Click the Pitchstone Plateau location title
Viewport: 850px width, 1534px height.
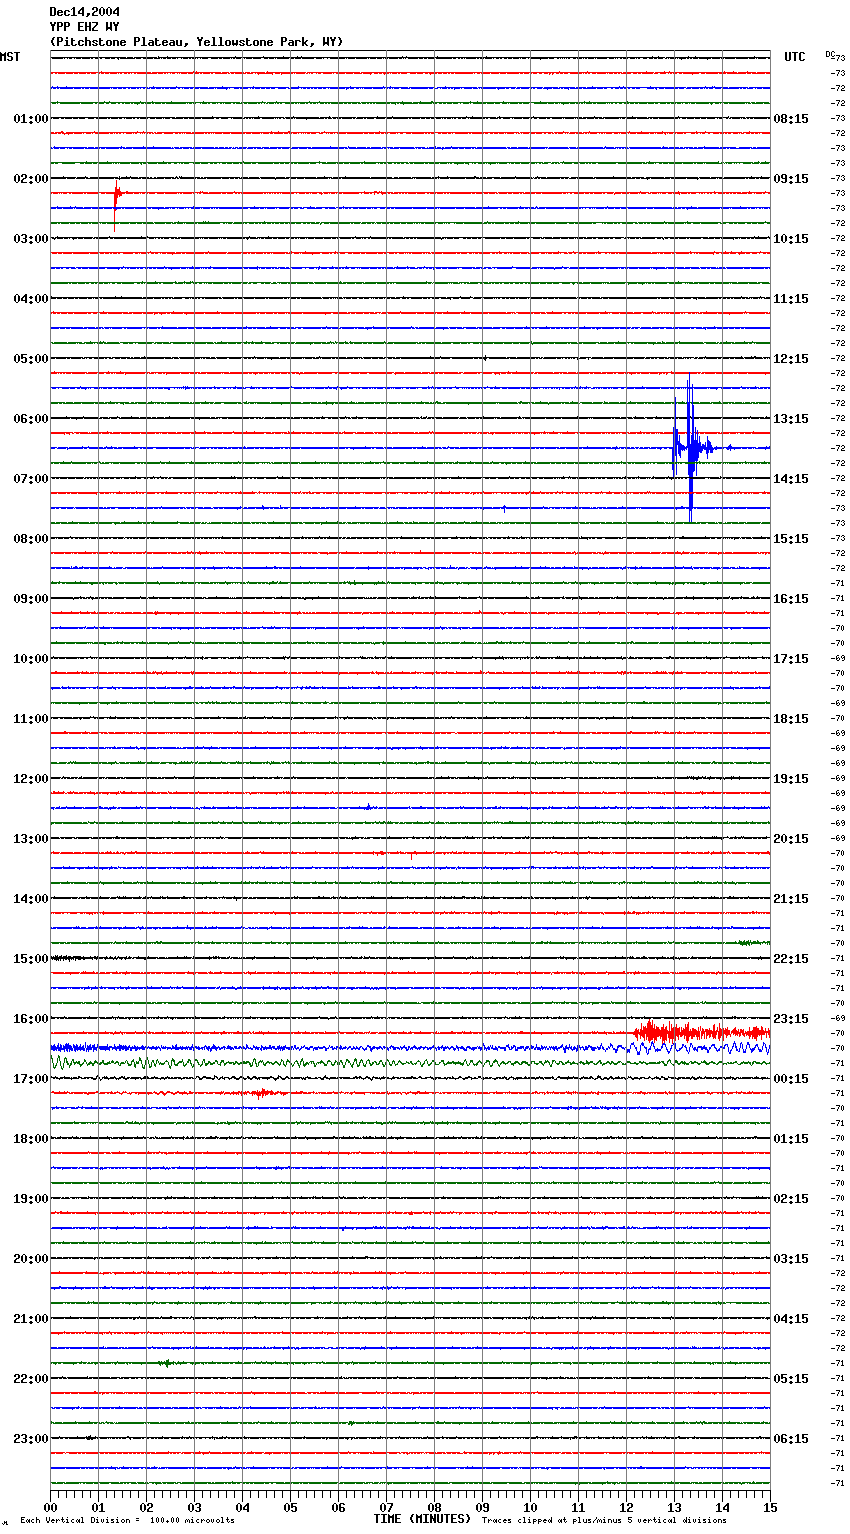coord(196,42)
